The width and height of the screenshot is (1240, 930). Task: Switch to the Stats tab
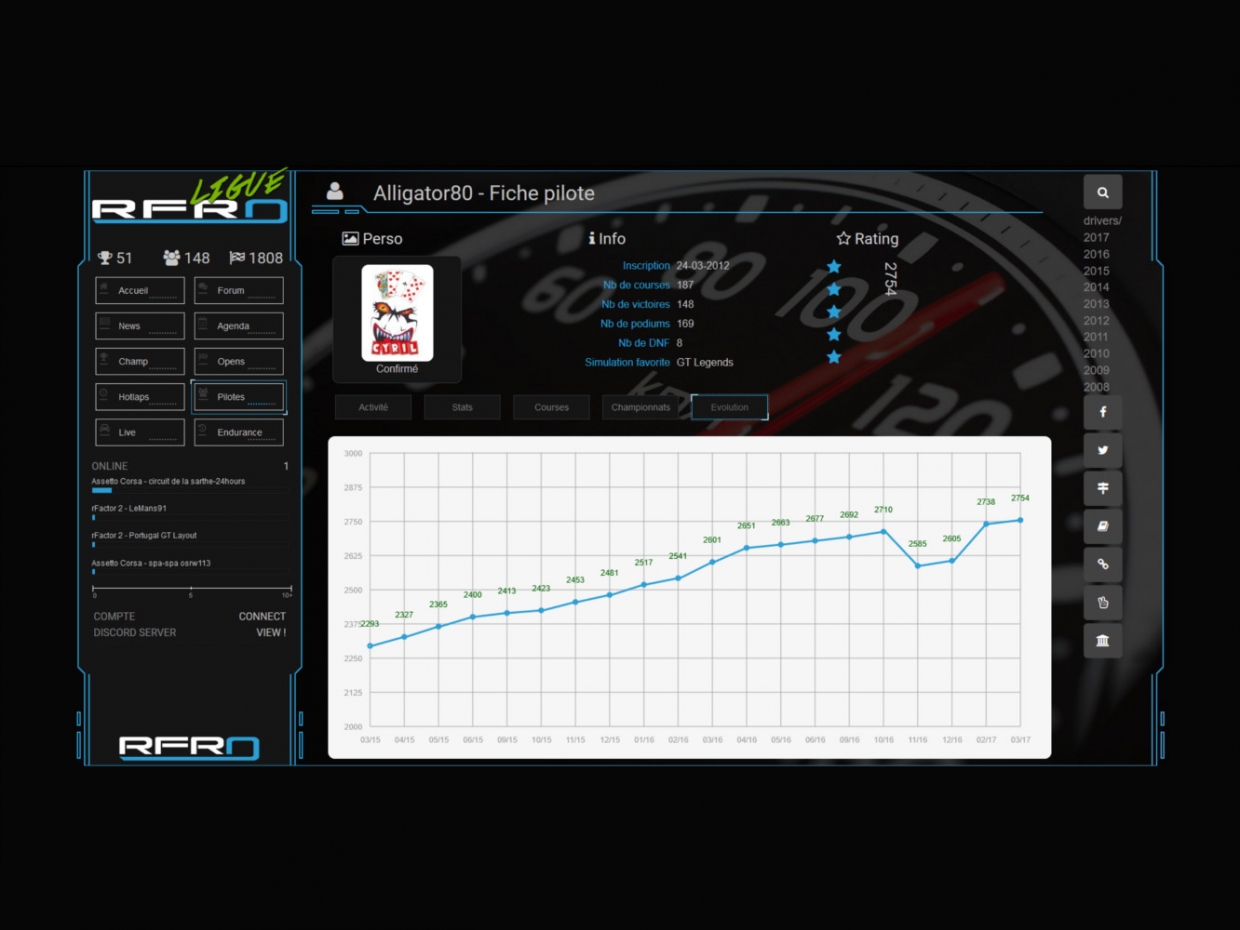(462, 408)
